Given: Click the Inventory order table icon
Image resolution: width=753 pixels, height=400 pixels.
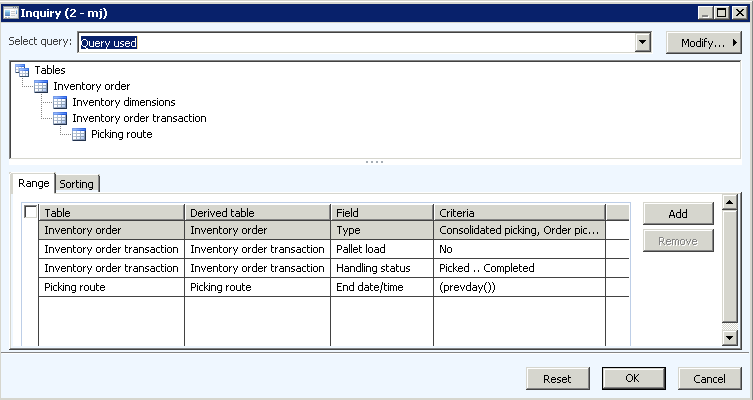Looking at the screenshot, I should tap(41, 86).
